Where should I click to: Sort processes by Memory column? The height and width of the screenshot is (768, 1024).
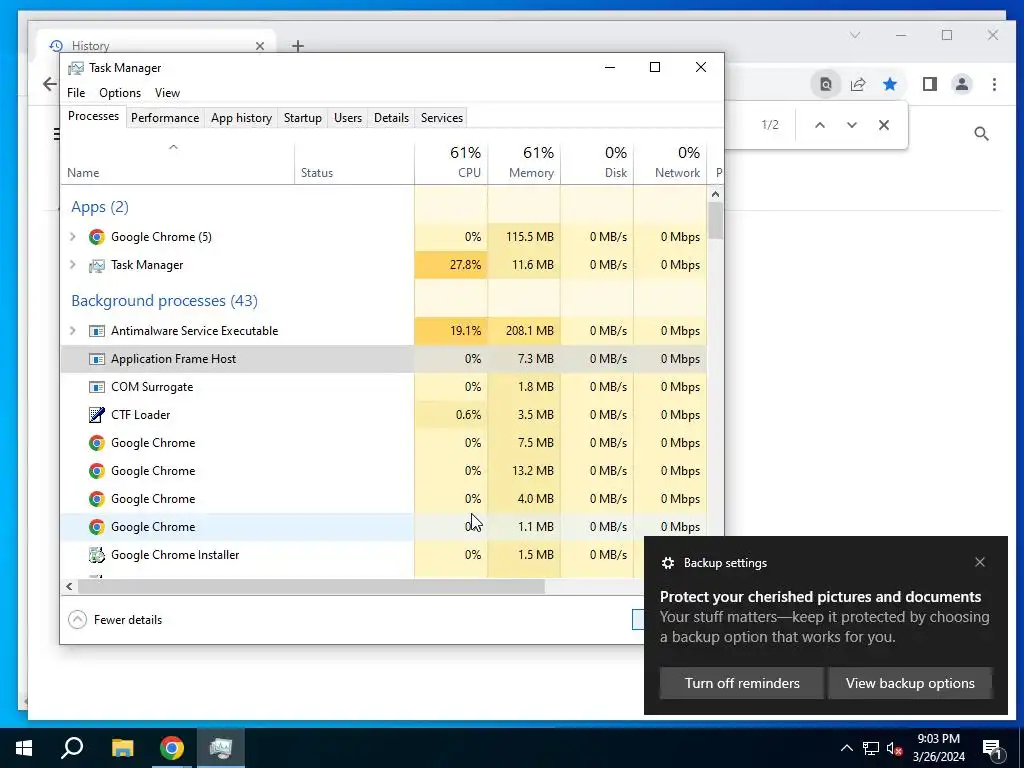(x=524, y=162)
